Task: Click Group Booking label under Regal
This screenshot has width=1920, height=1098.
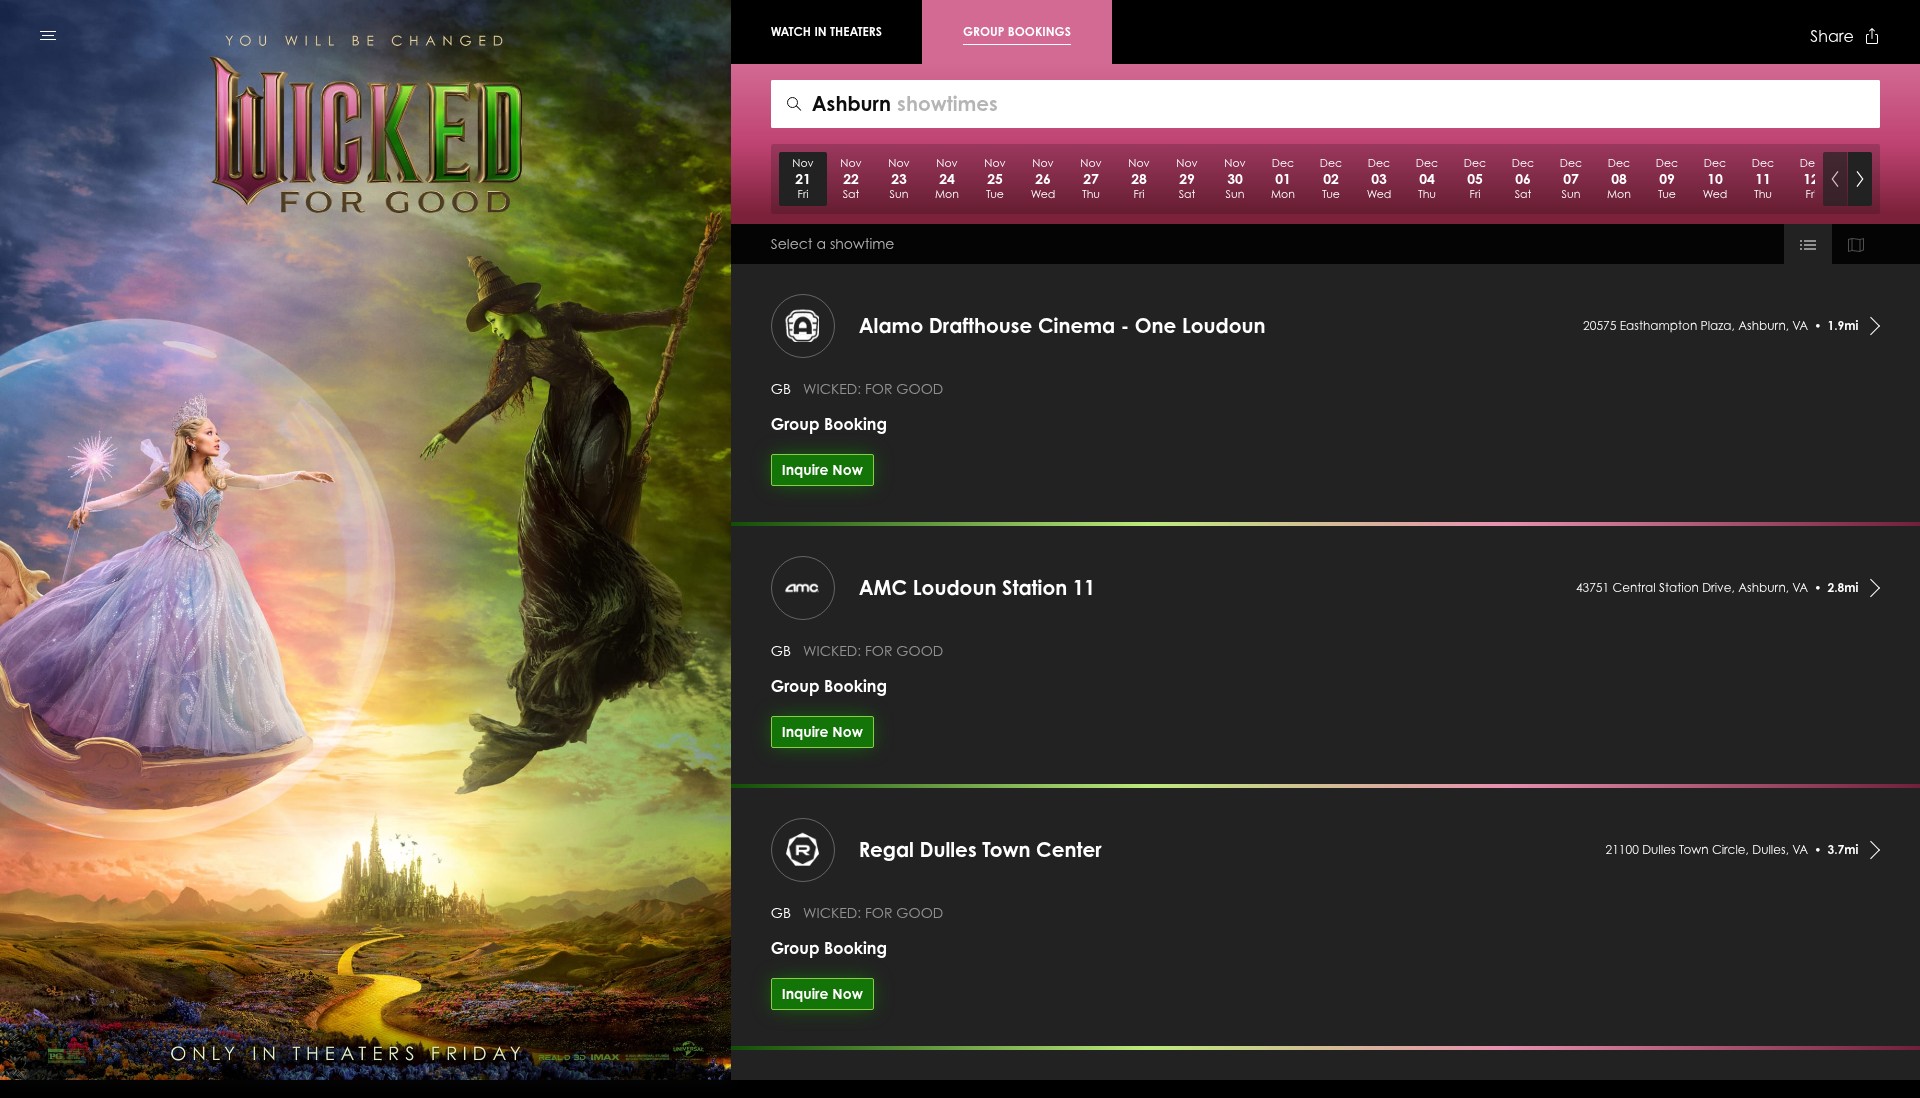Action: [x=828, y=948]
